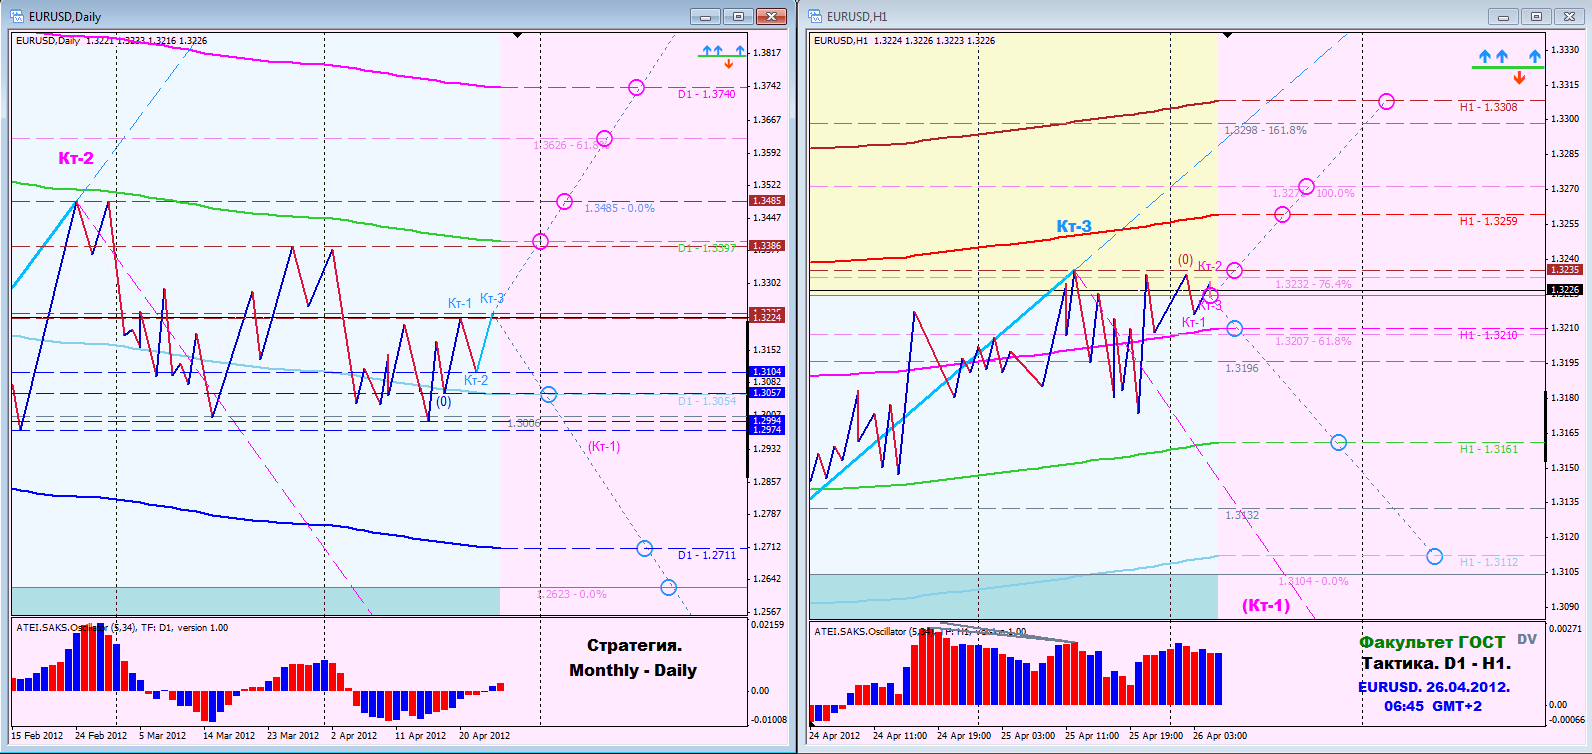The height and width of the screenshot is (754, 1592).
Task: Click the 1.3207 - 61.8% Fibonacci label
Action: [1313, 341]
